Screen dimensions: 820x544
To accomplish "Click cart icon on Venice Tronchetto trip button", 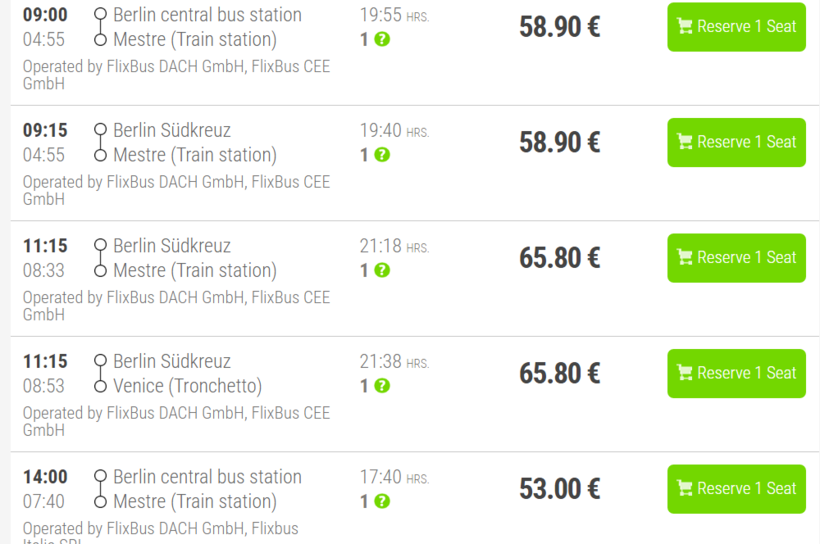I will click(x=685, y=373).
